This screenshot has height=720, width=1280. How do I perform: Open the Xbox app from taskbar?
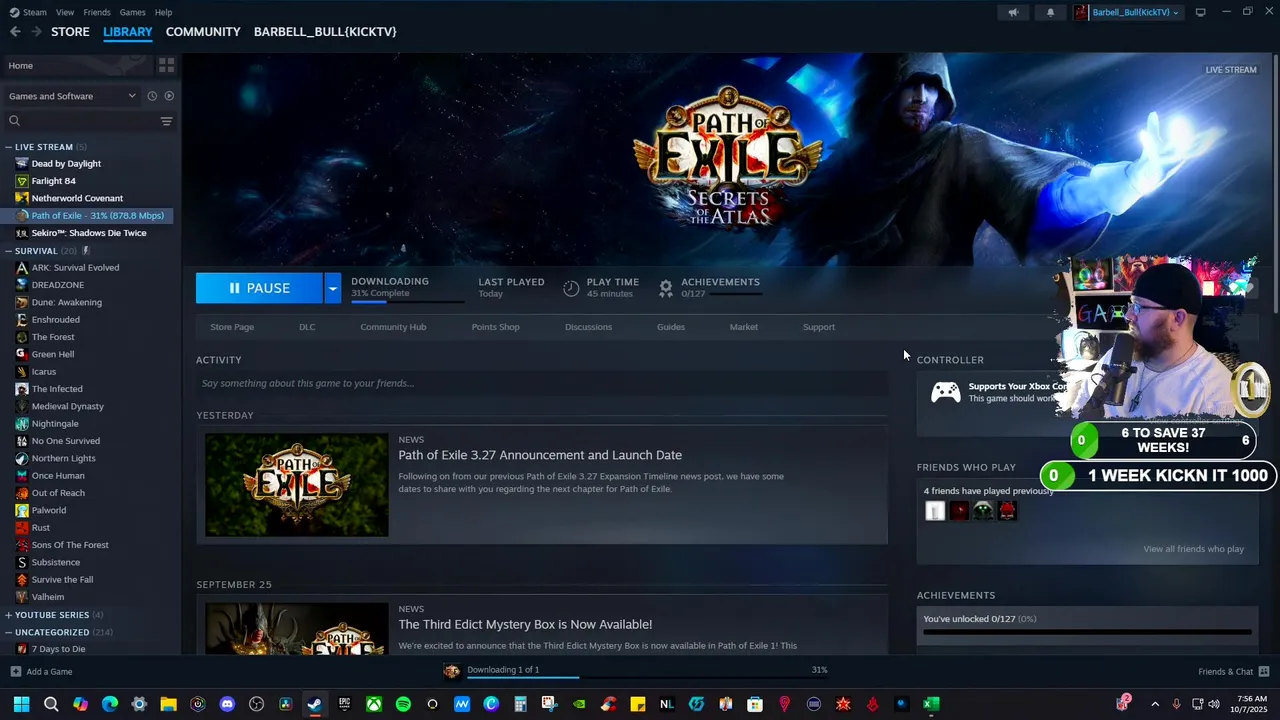pyautogui.click(x=374, y=704)
